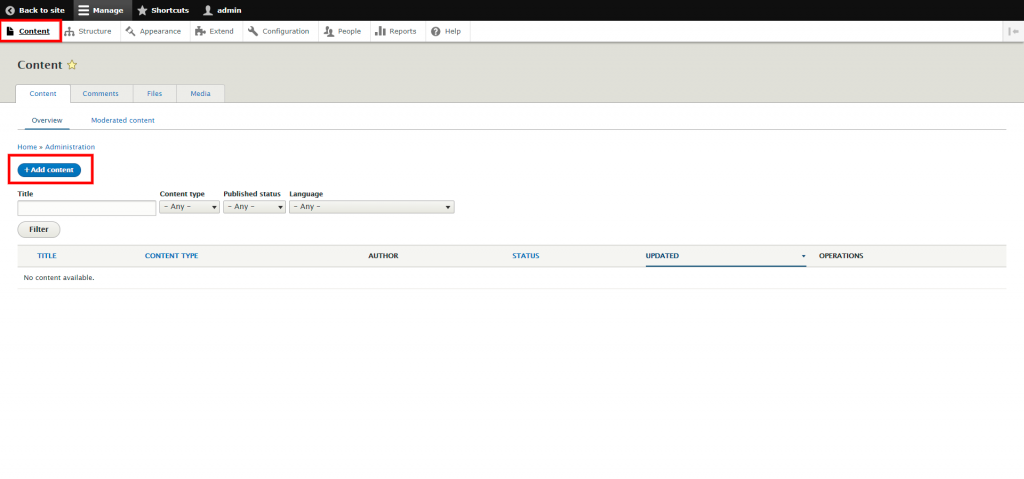Open the Content type dropdown

click(x=189, y=207)
